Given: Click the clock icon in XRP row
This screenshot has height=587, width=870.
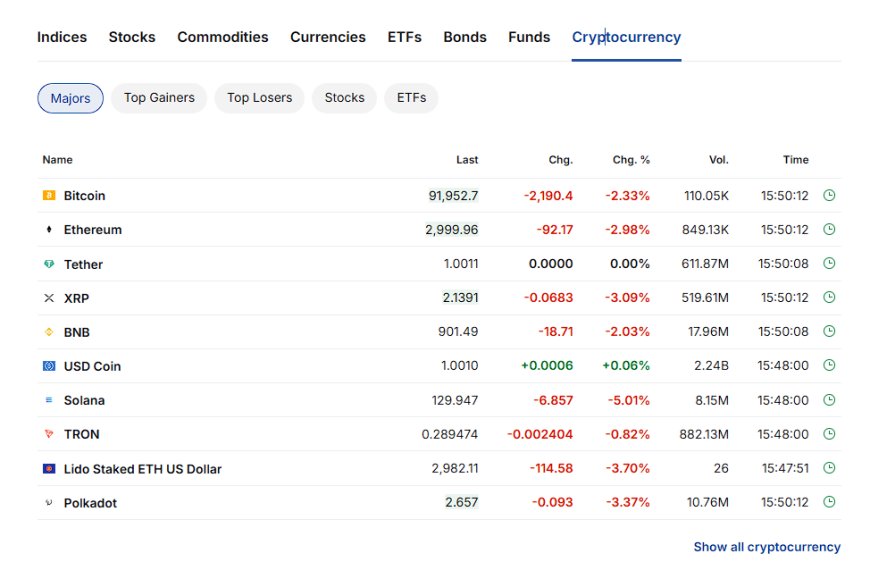Looking at the screenshot, I should coord(829,297).
